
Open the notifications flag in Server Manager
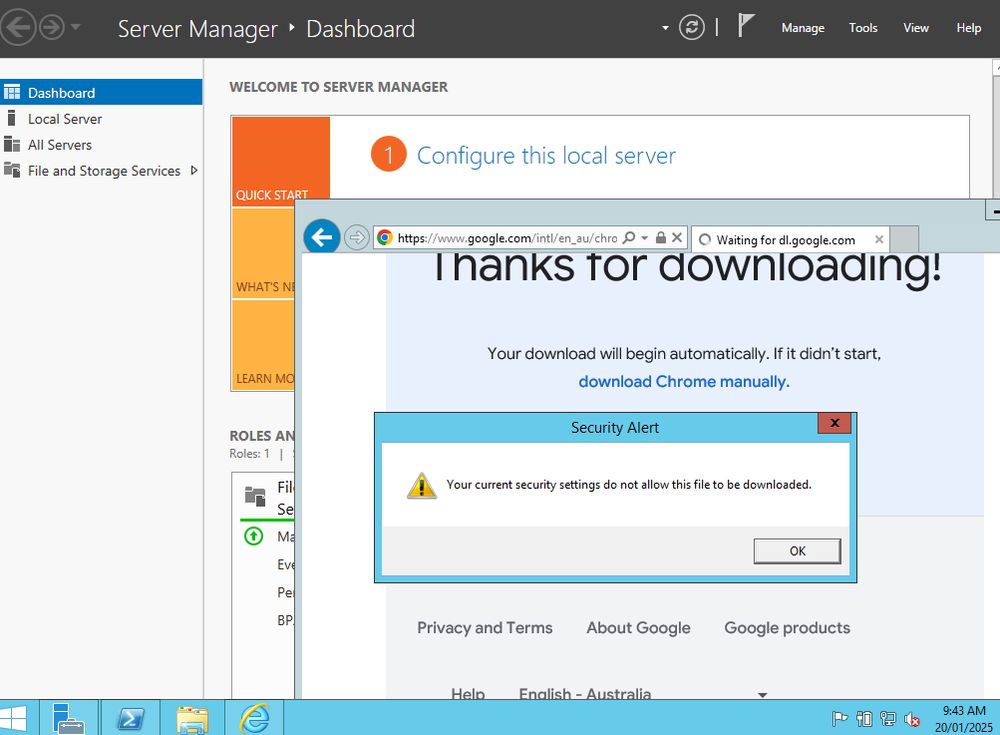(x=745, y=26)
